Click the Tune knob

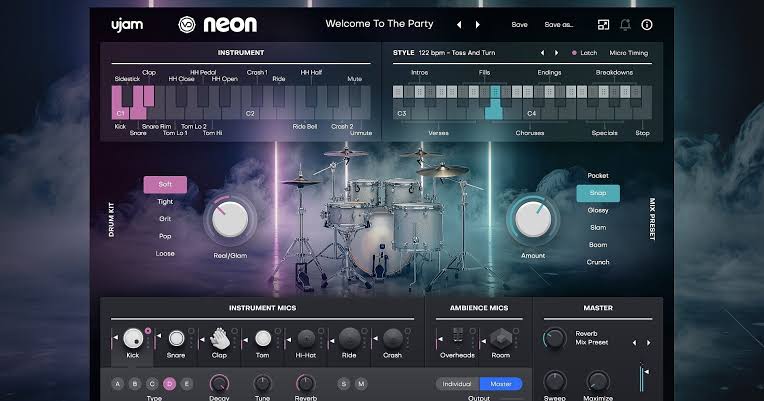coord(262,383)
